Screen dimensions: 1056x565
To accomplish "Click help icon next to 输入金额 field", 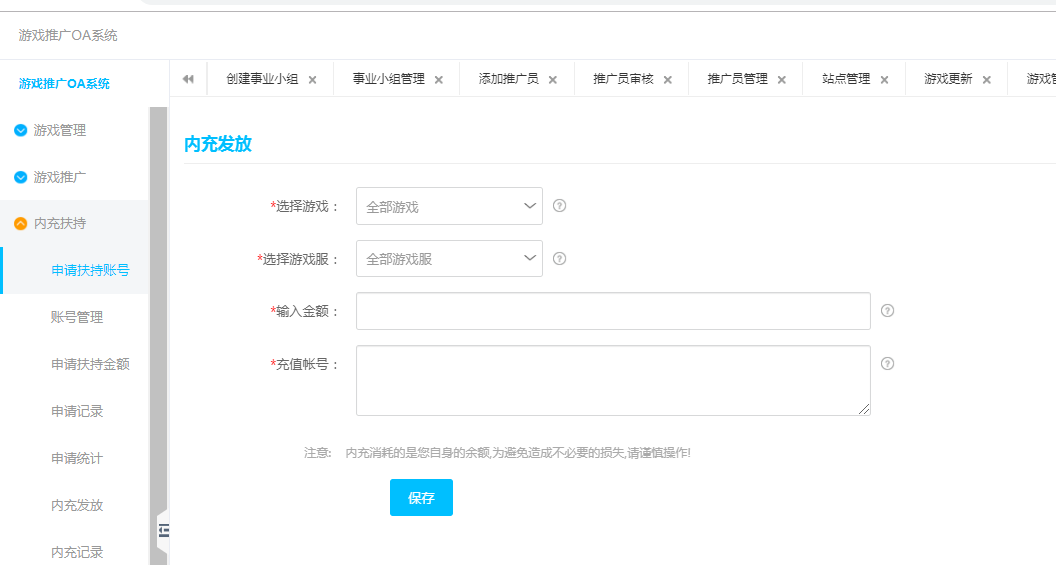I will click(x=887, y=311).
